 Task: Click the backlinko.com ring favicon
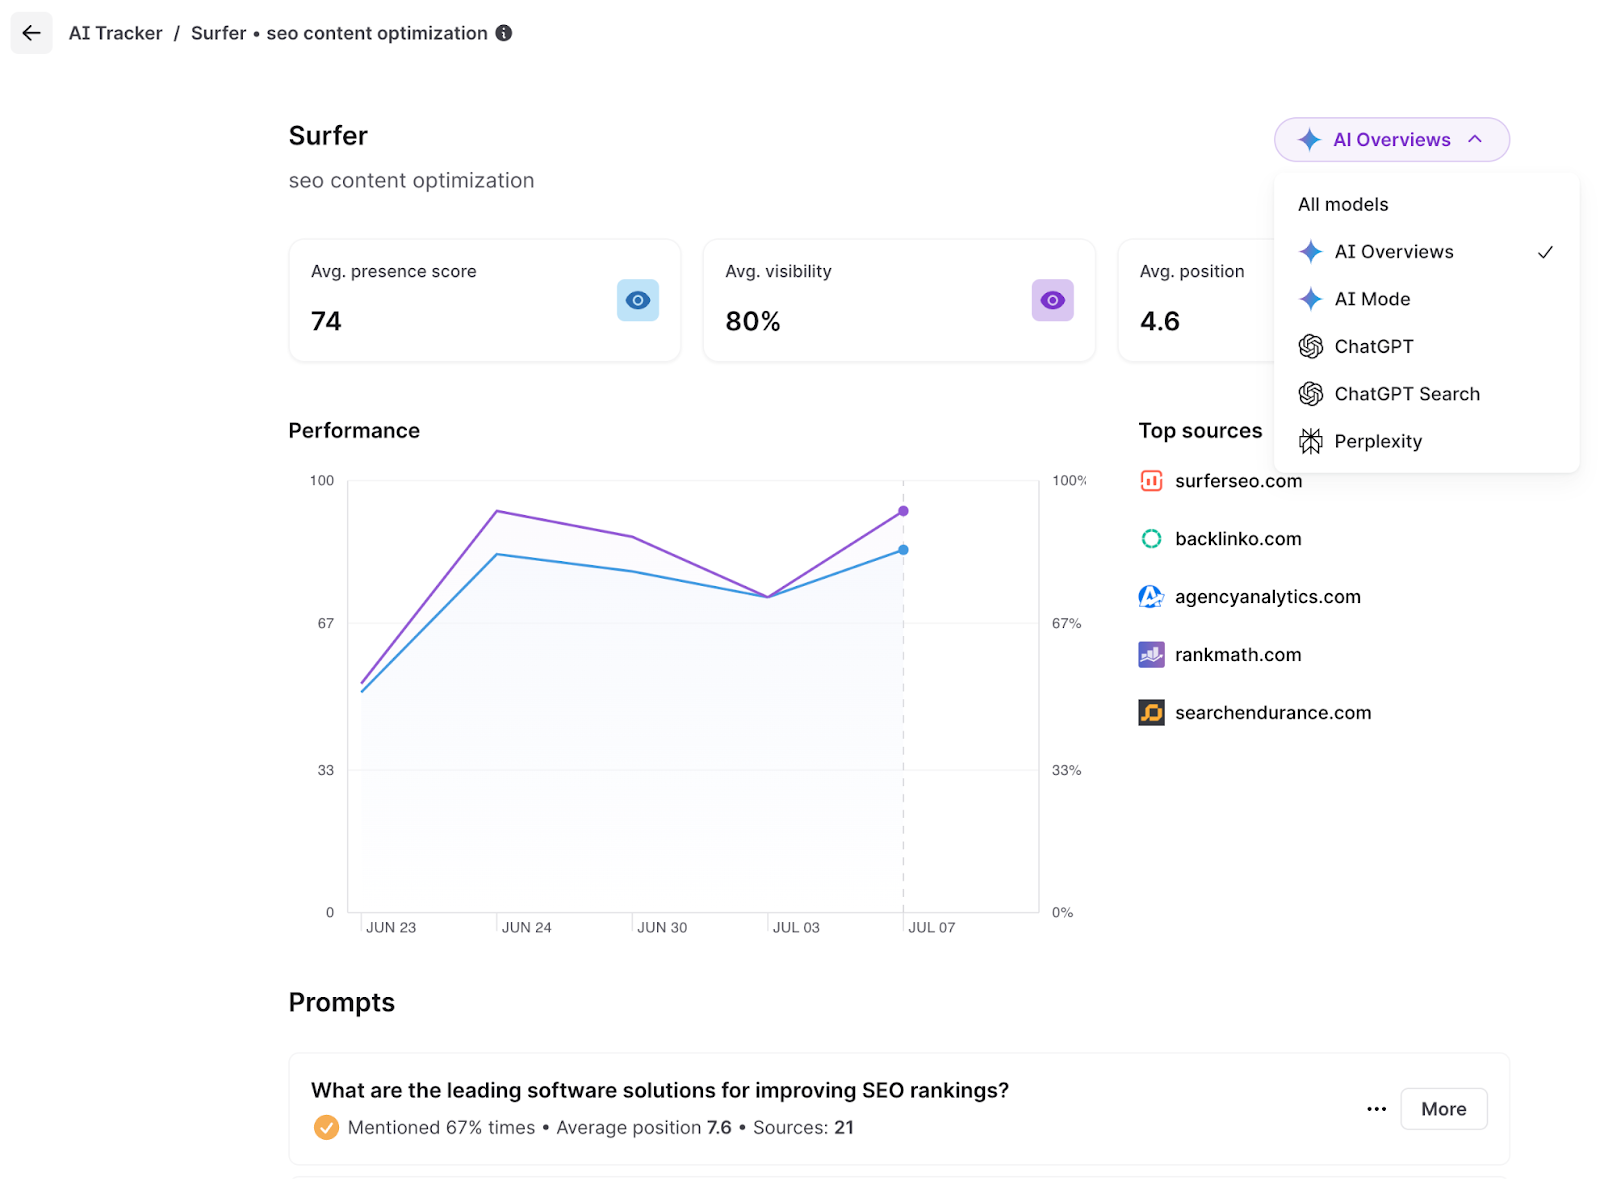(x=1151, y=539)
